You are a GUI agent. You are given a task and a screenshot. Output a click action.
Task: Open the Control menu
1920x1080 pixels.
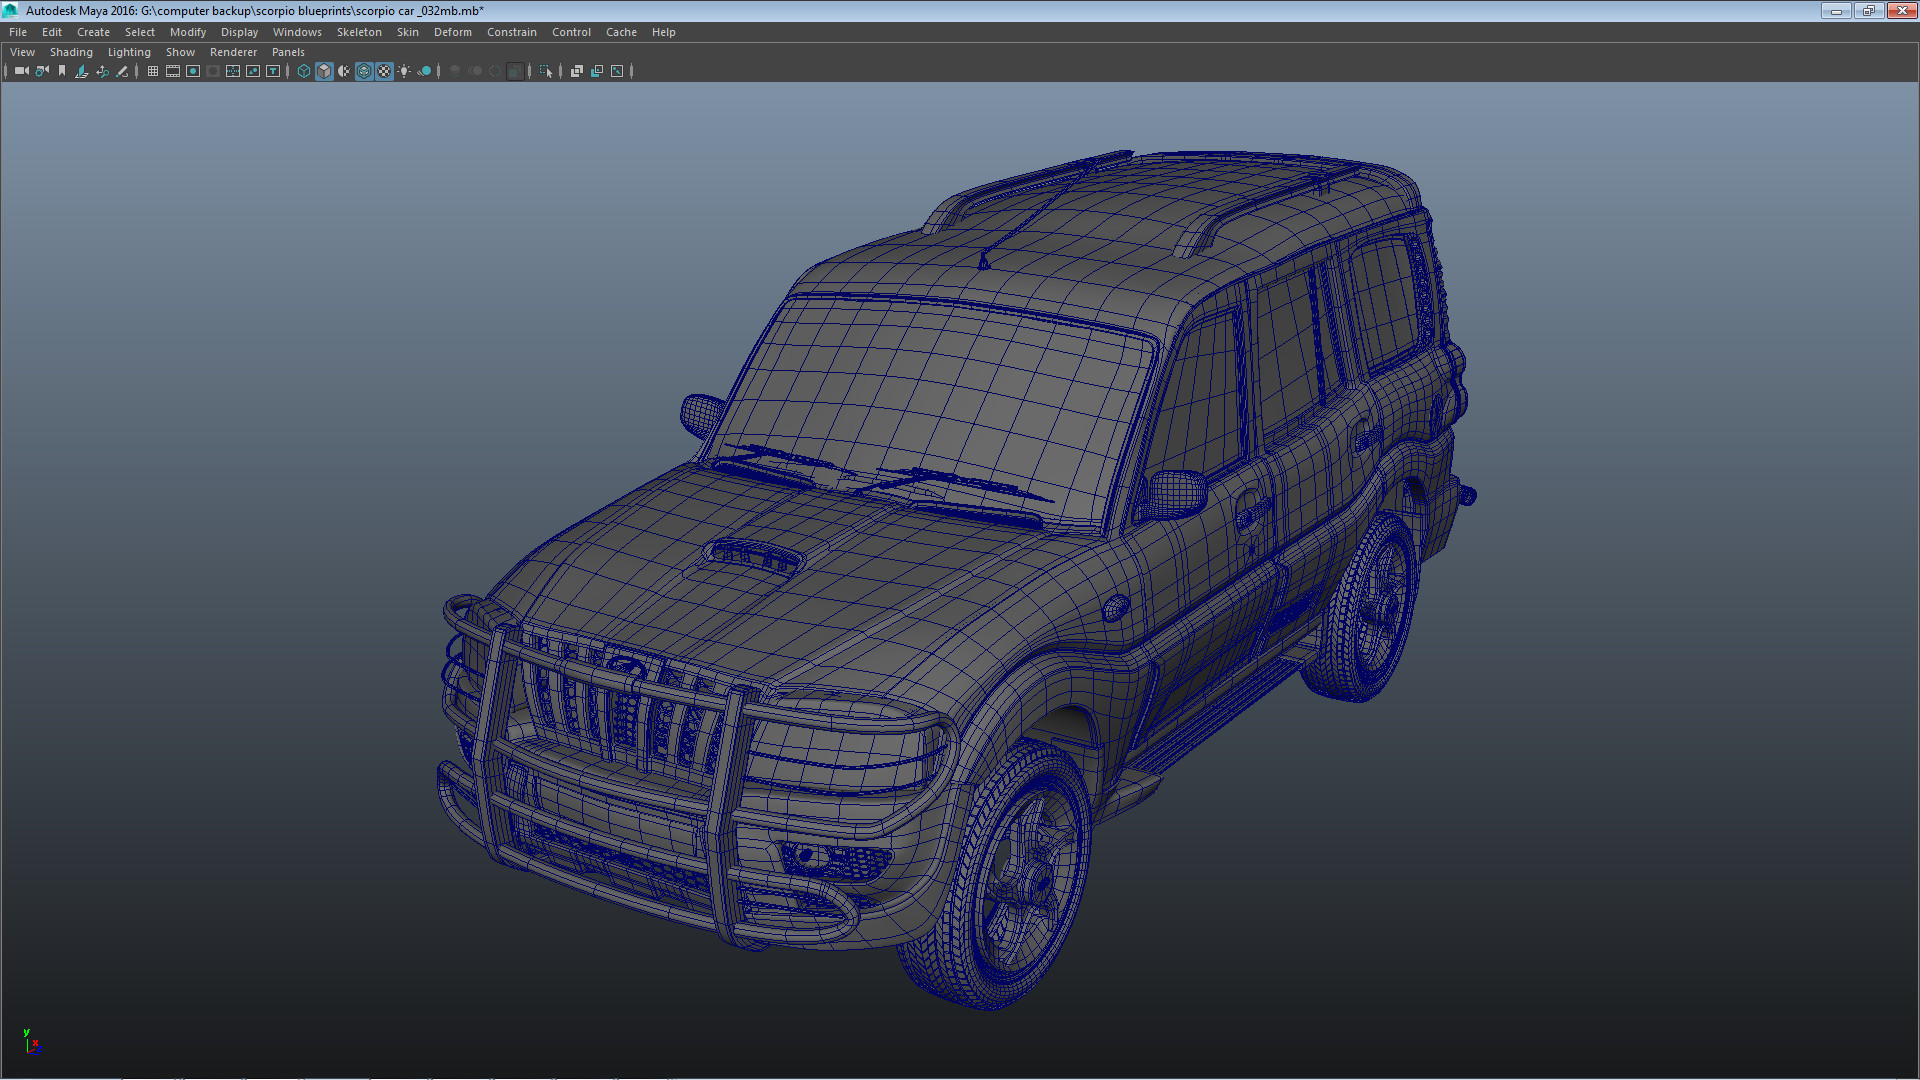click(571, 32)
